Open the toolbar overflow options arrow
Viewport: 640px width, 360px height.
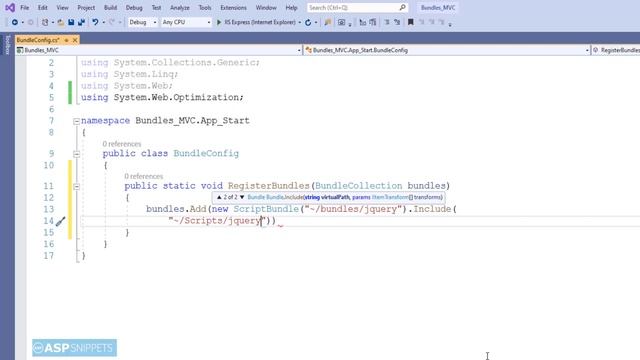pos(450,24)
